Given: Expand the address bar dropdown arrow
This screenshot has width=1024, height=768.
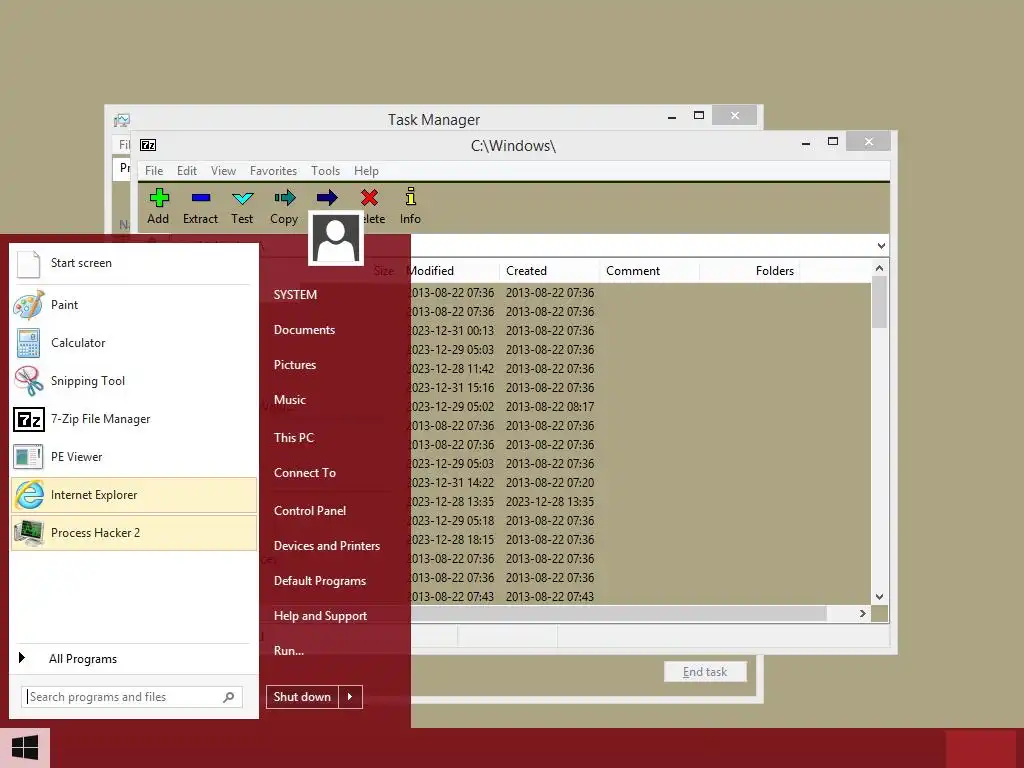Looking at the screenshot, I should coord(881,246).
